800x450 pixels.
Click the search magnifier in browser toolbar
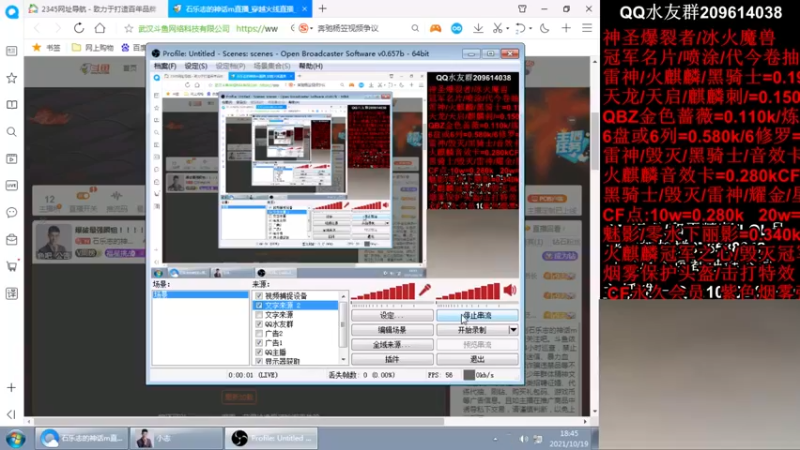[415, 29]
